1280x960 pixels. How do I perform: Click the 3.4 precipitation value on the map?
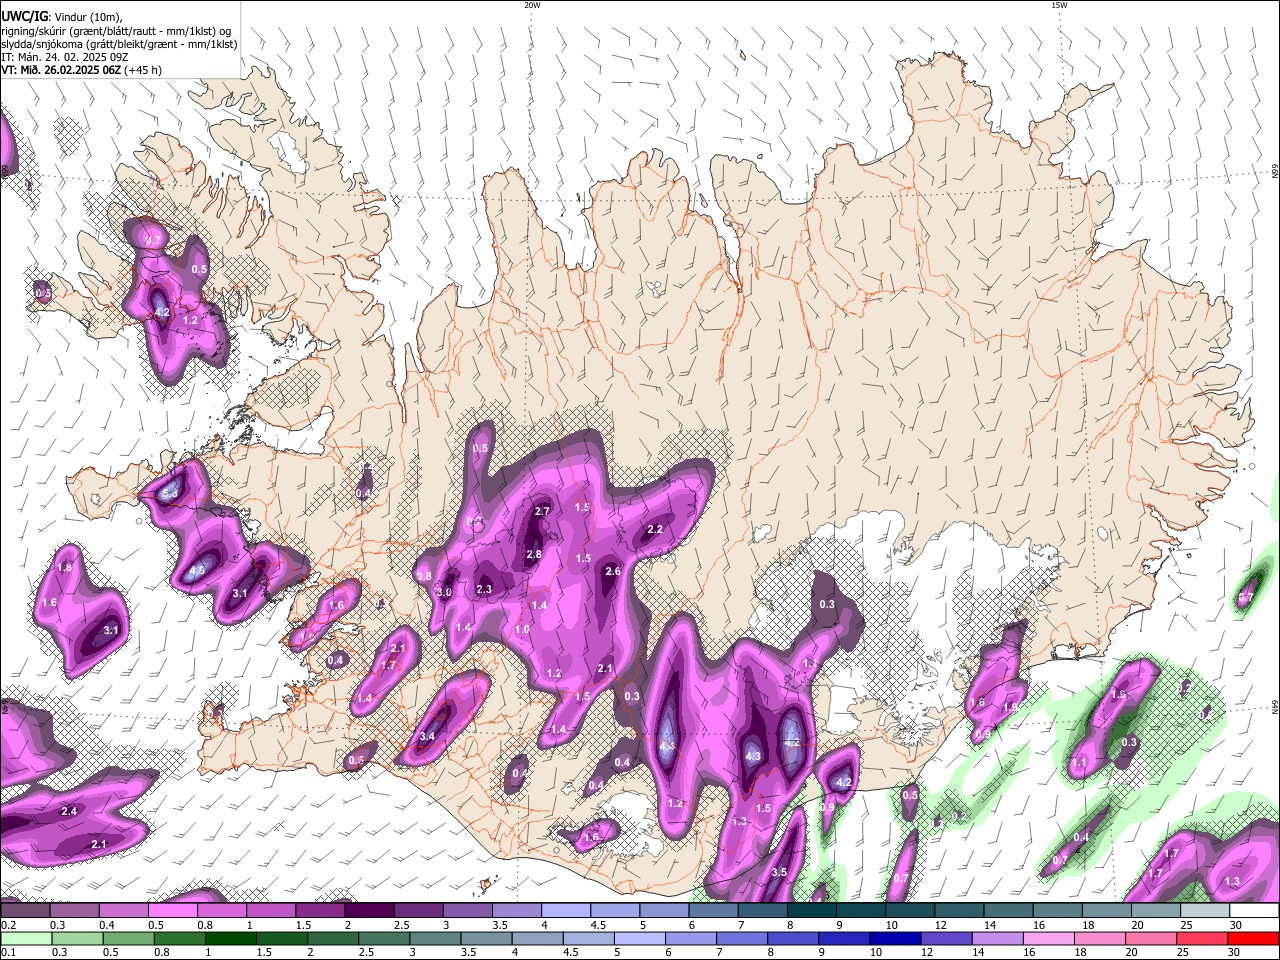click(427, 736)
